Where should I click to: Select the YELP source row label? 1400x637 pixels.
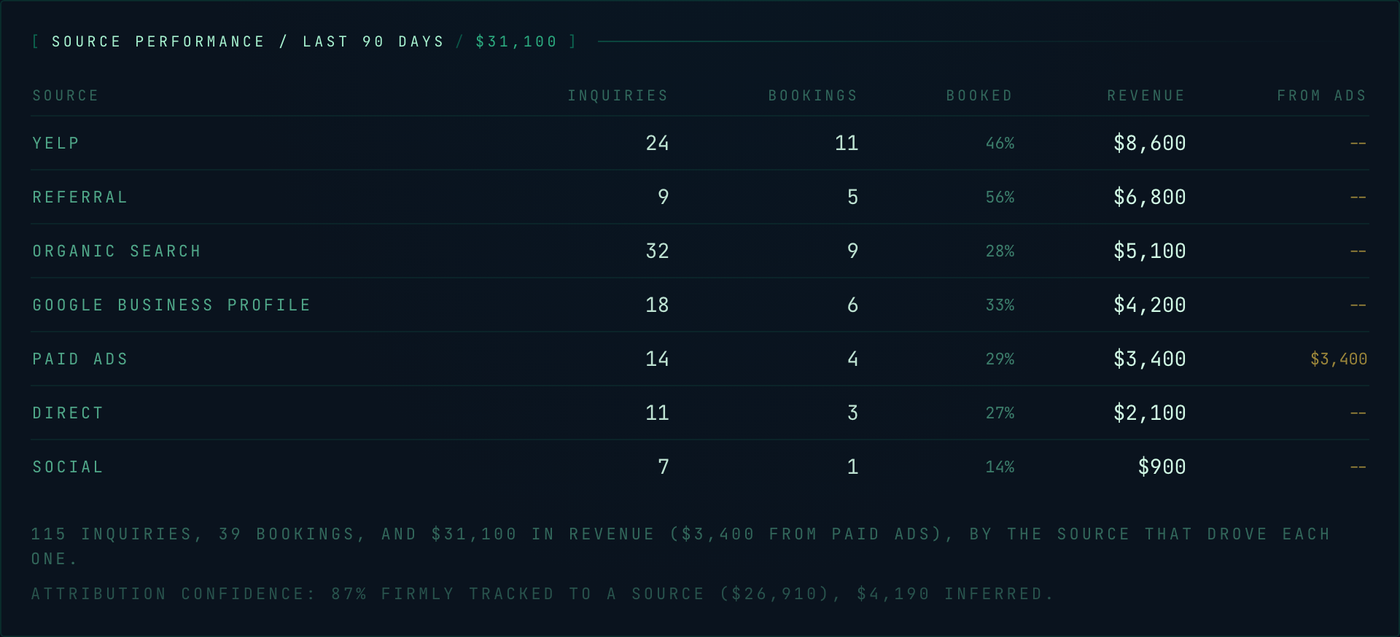pyautogui.click(x=56, y=143)
